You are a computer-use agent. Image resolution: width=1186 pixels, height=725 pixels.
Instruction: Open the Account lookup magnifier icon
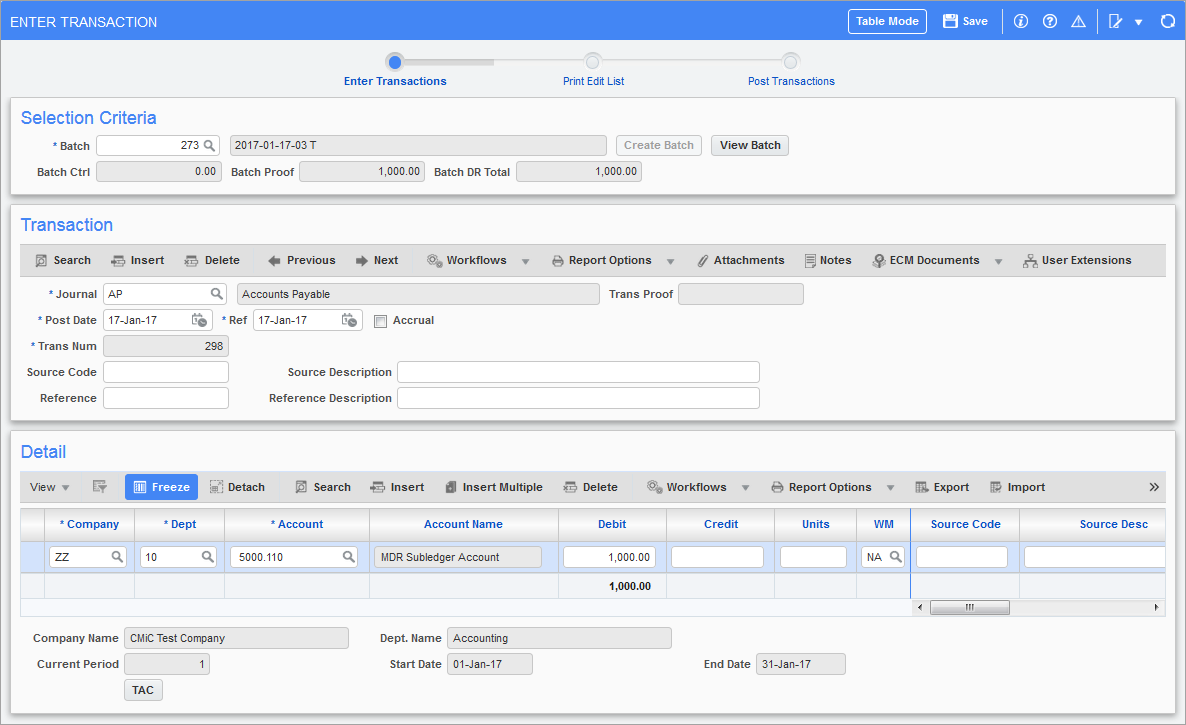(349, 557)
